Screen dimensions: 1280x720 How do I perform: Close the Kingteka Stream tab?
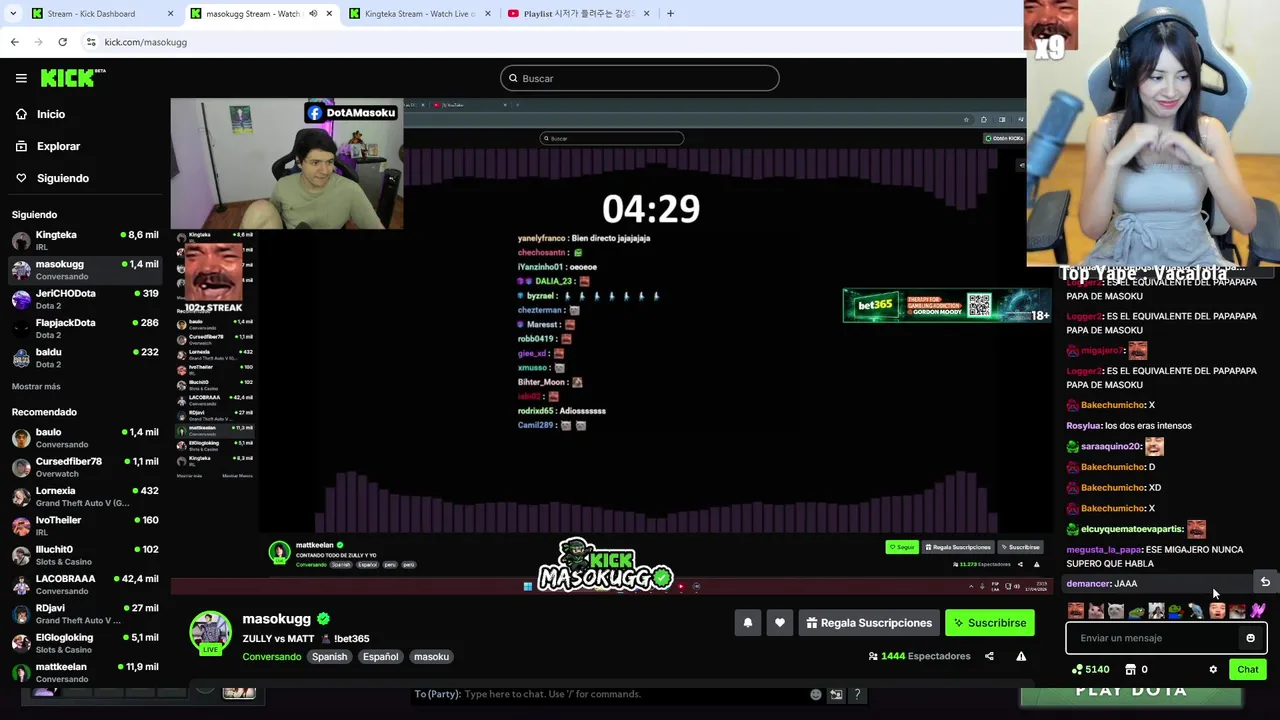488,14
